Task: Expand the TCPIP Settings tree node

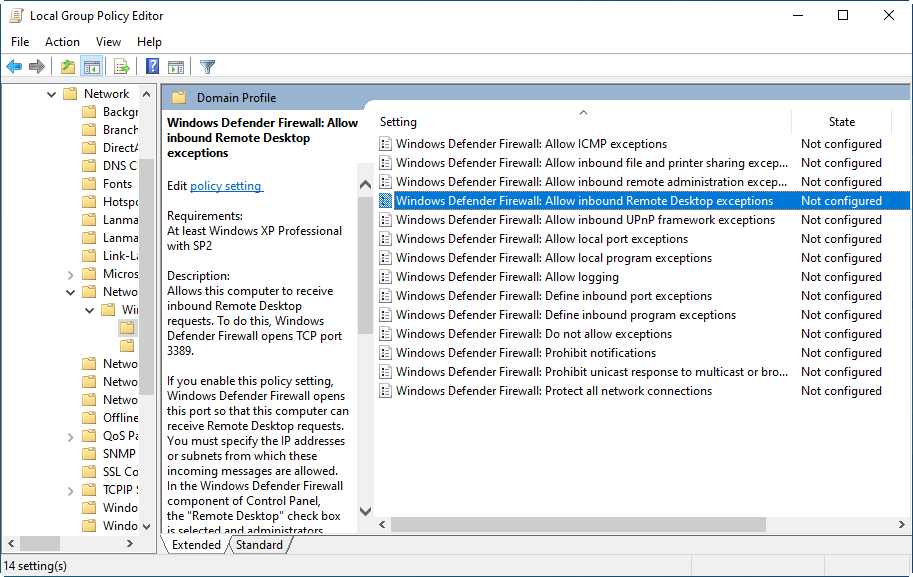Action: click(70, 490)
